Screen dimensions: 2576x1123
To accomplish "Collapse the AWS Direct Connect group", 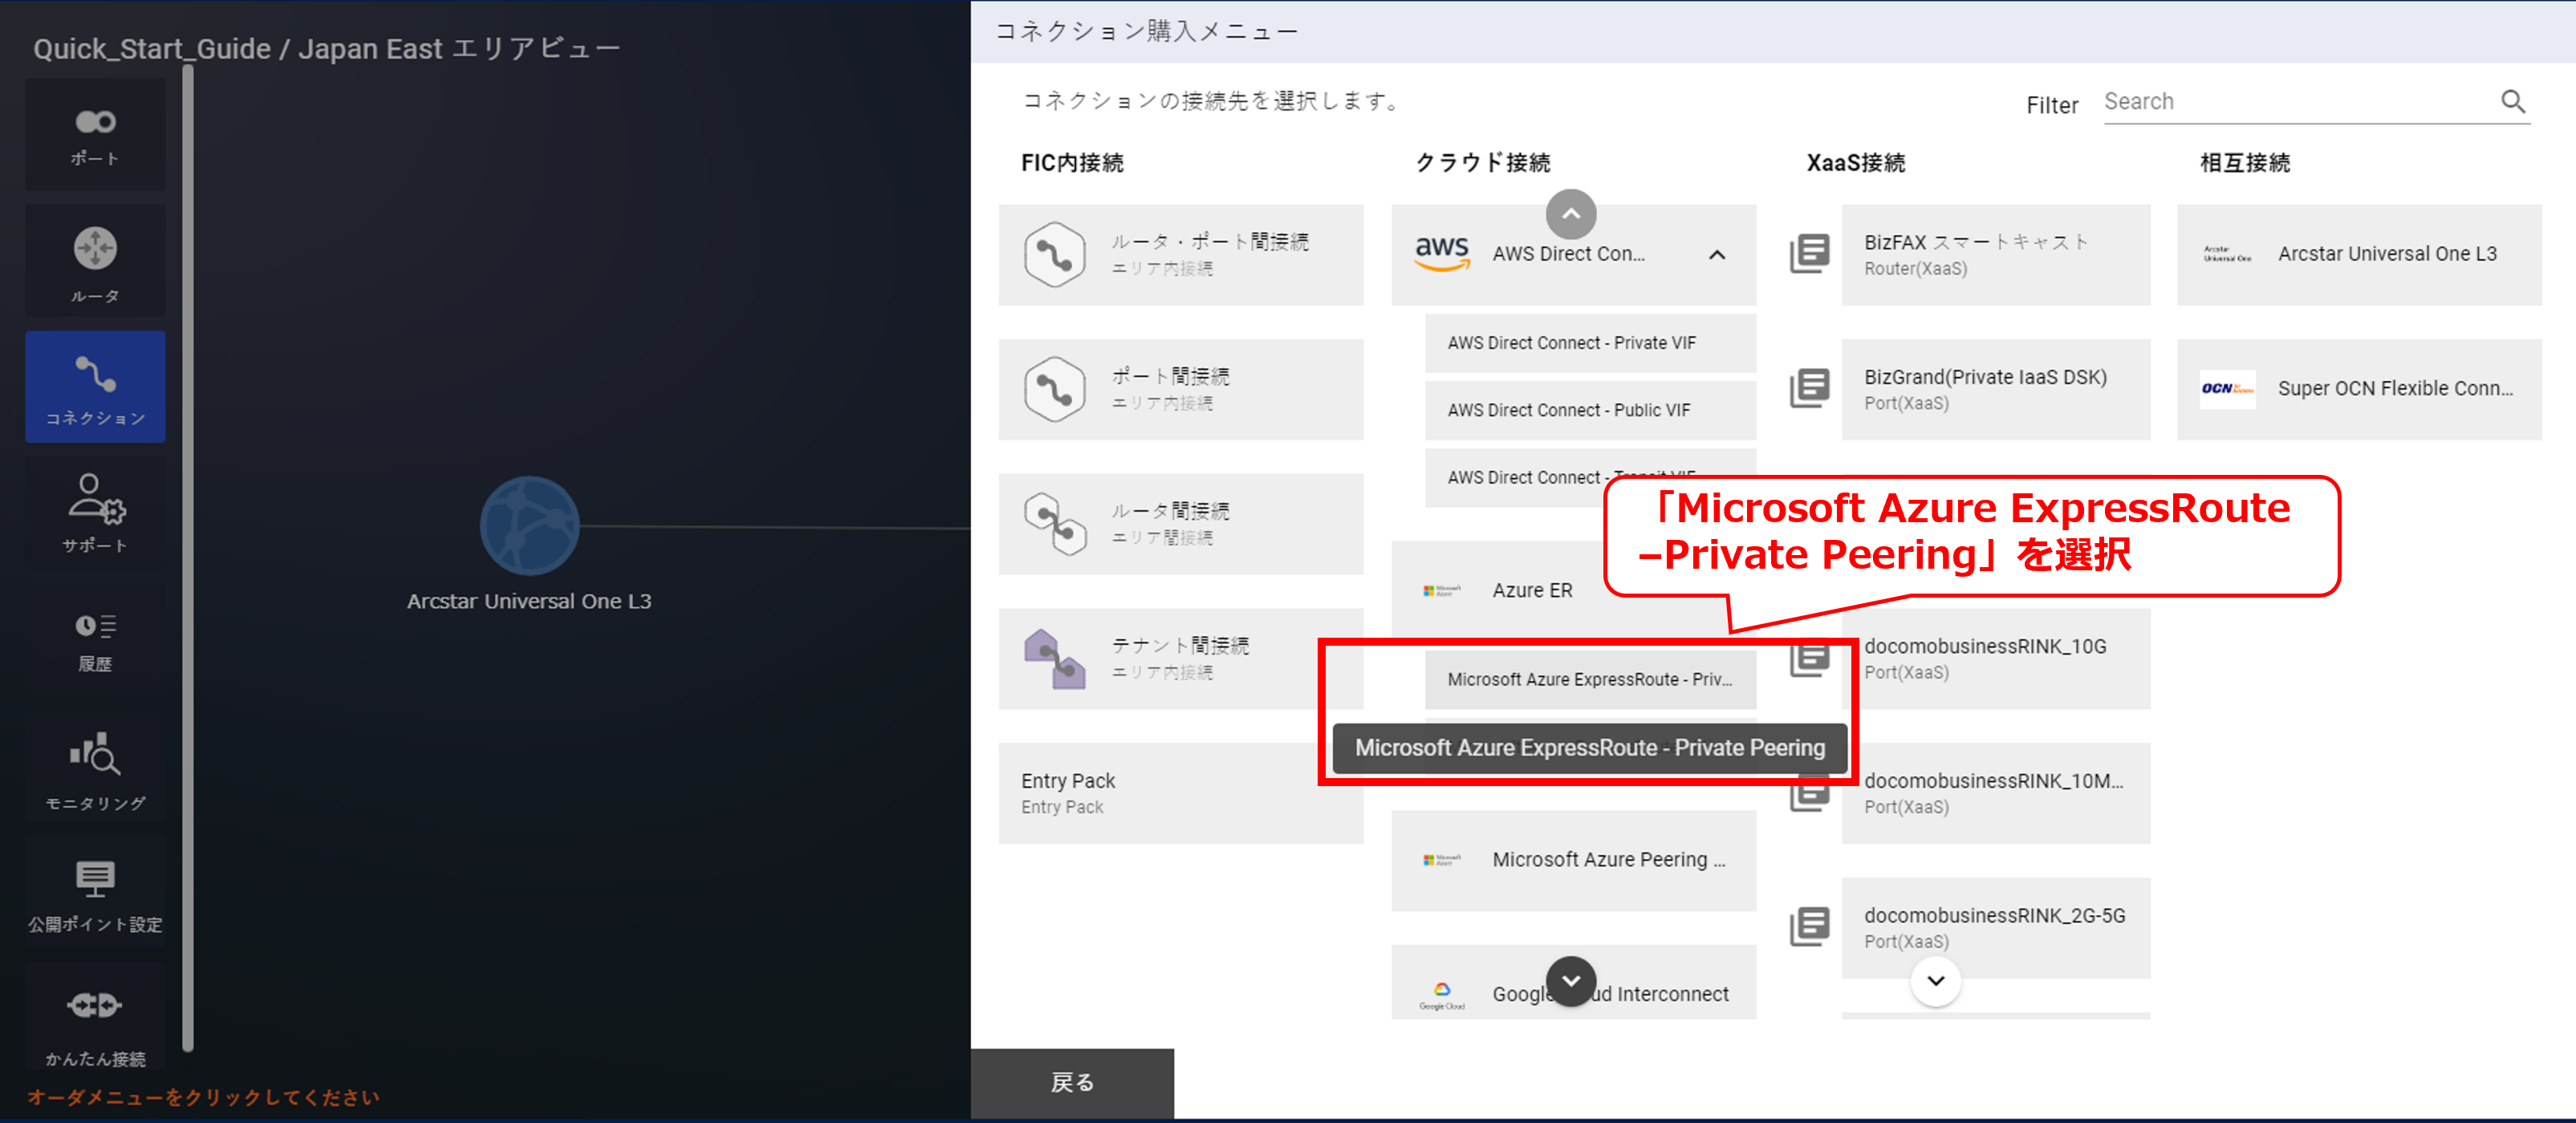I will pos(1716,255).
